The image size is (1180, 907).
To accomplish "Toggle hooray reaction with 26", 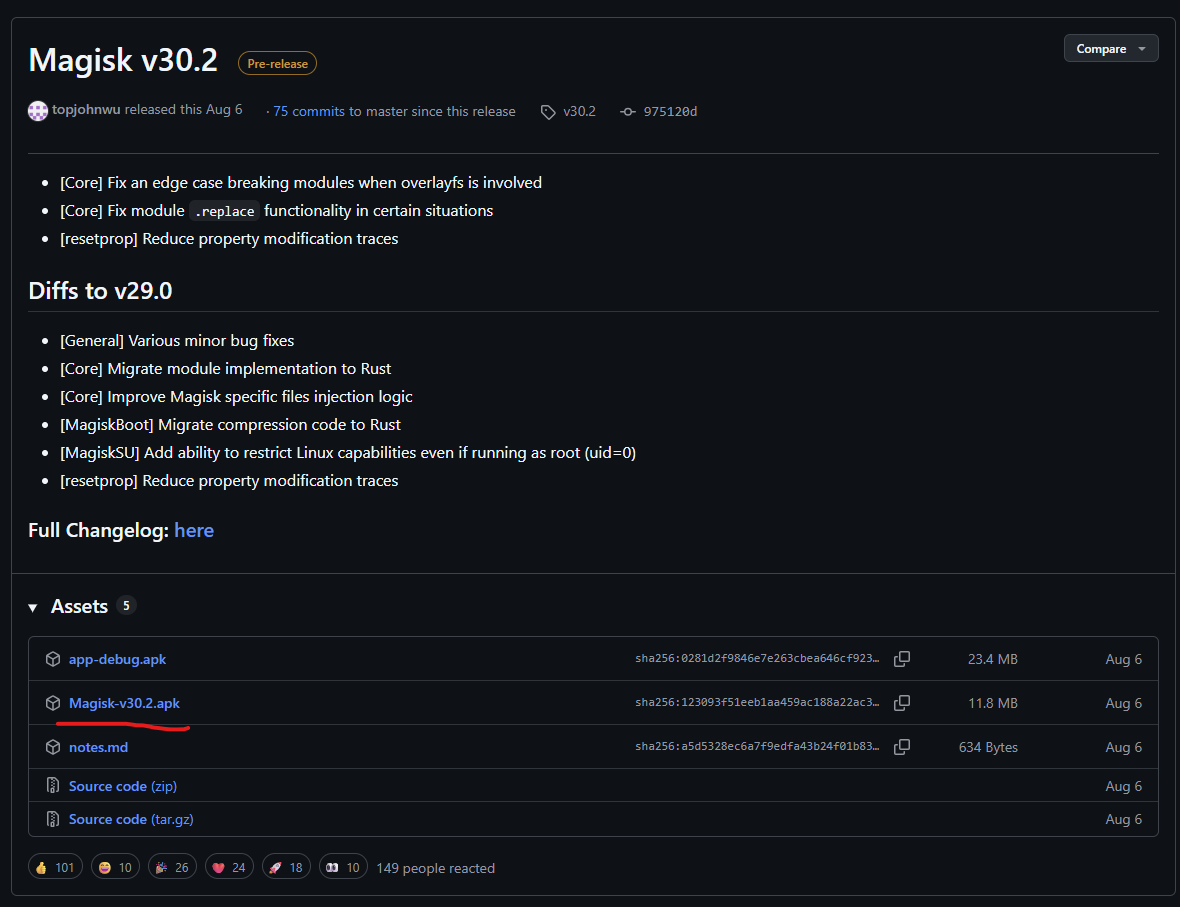I will point(172,867).
